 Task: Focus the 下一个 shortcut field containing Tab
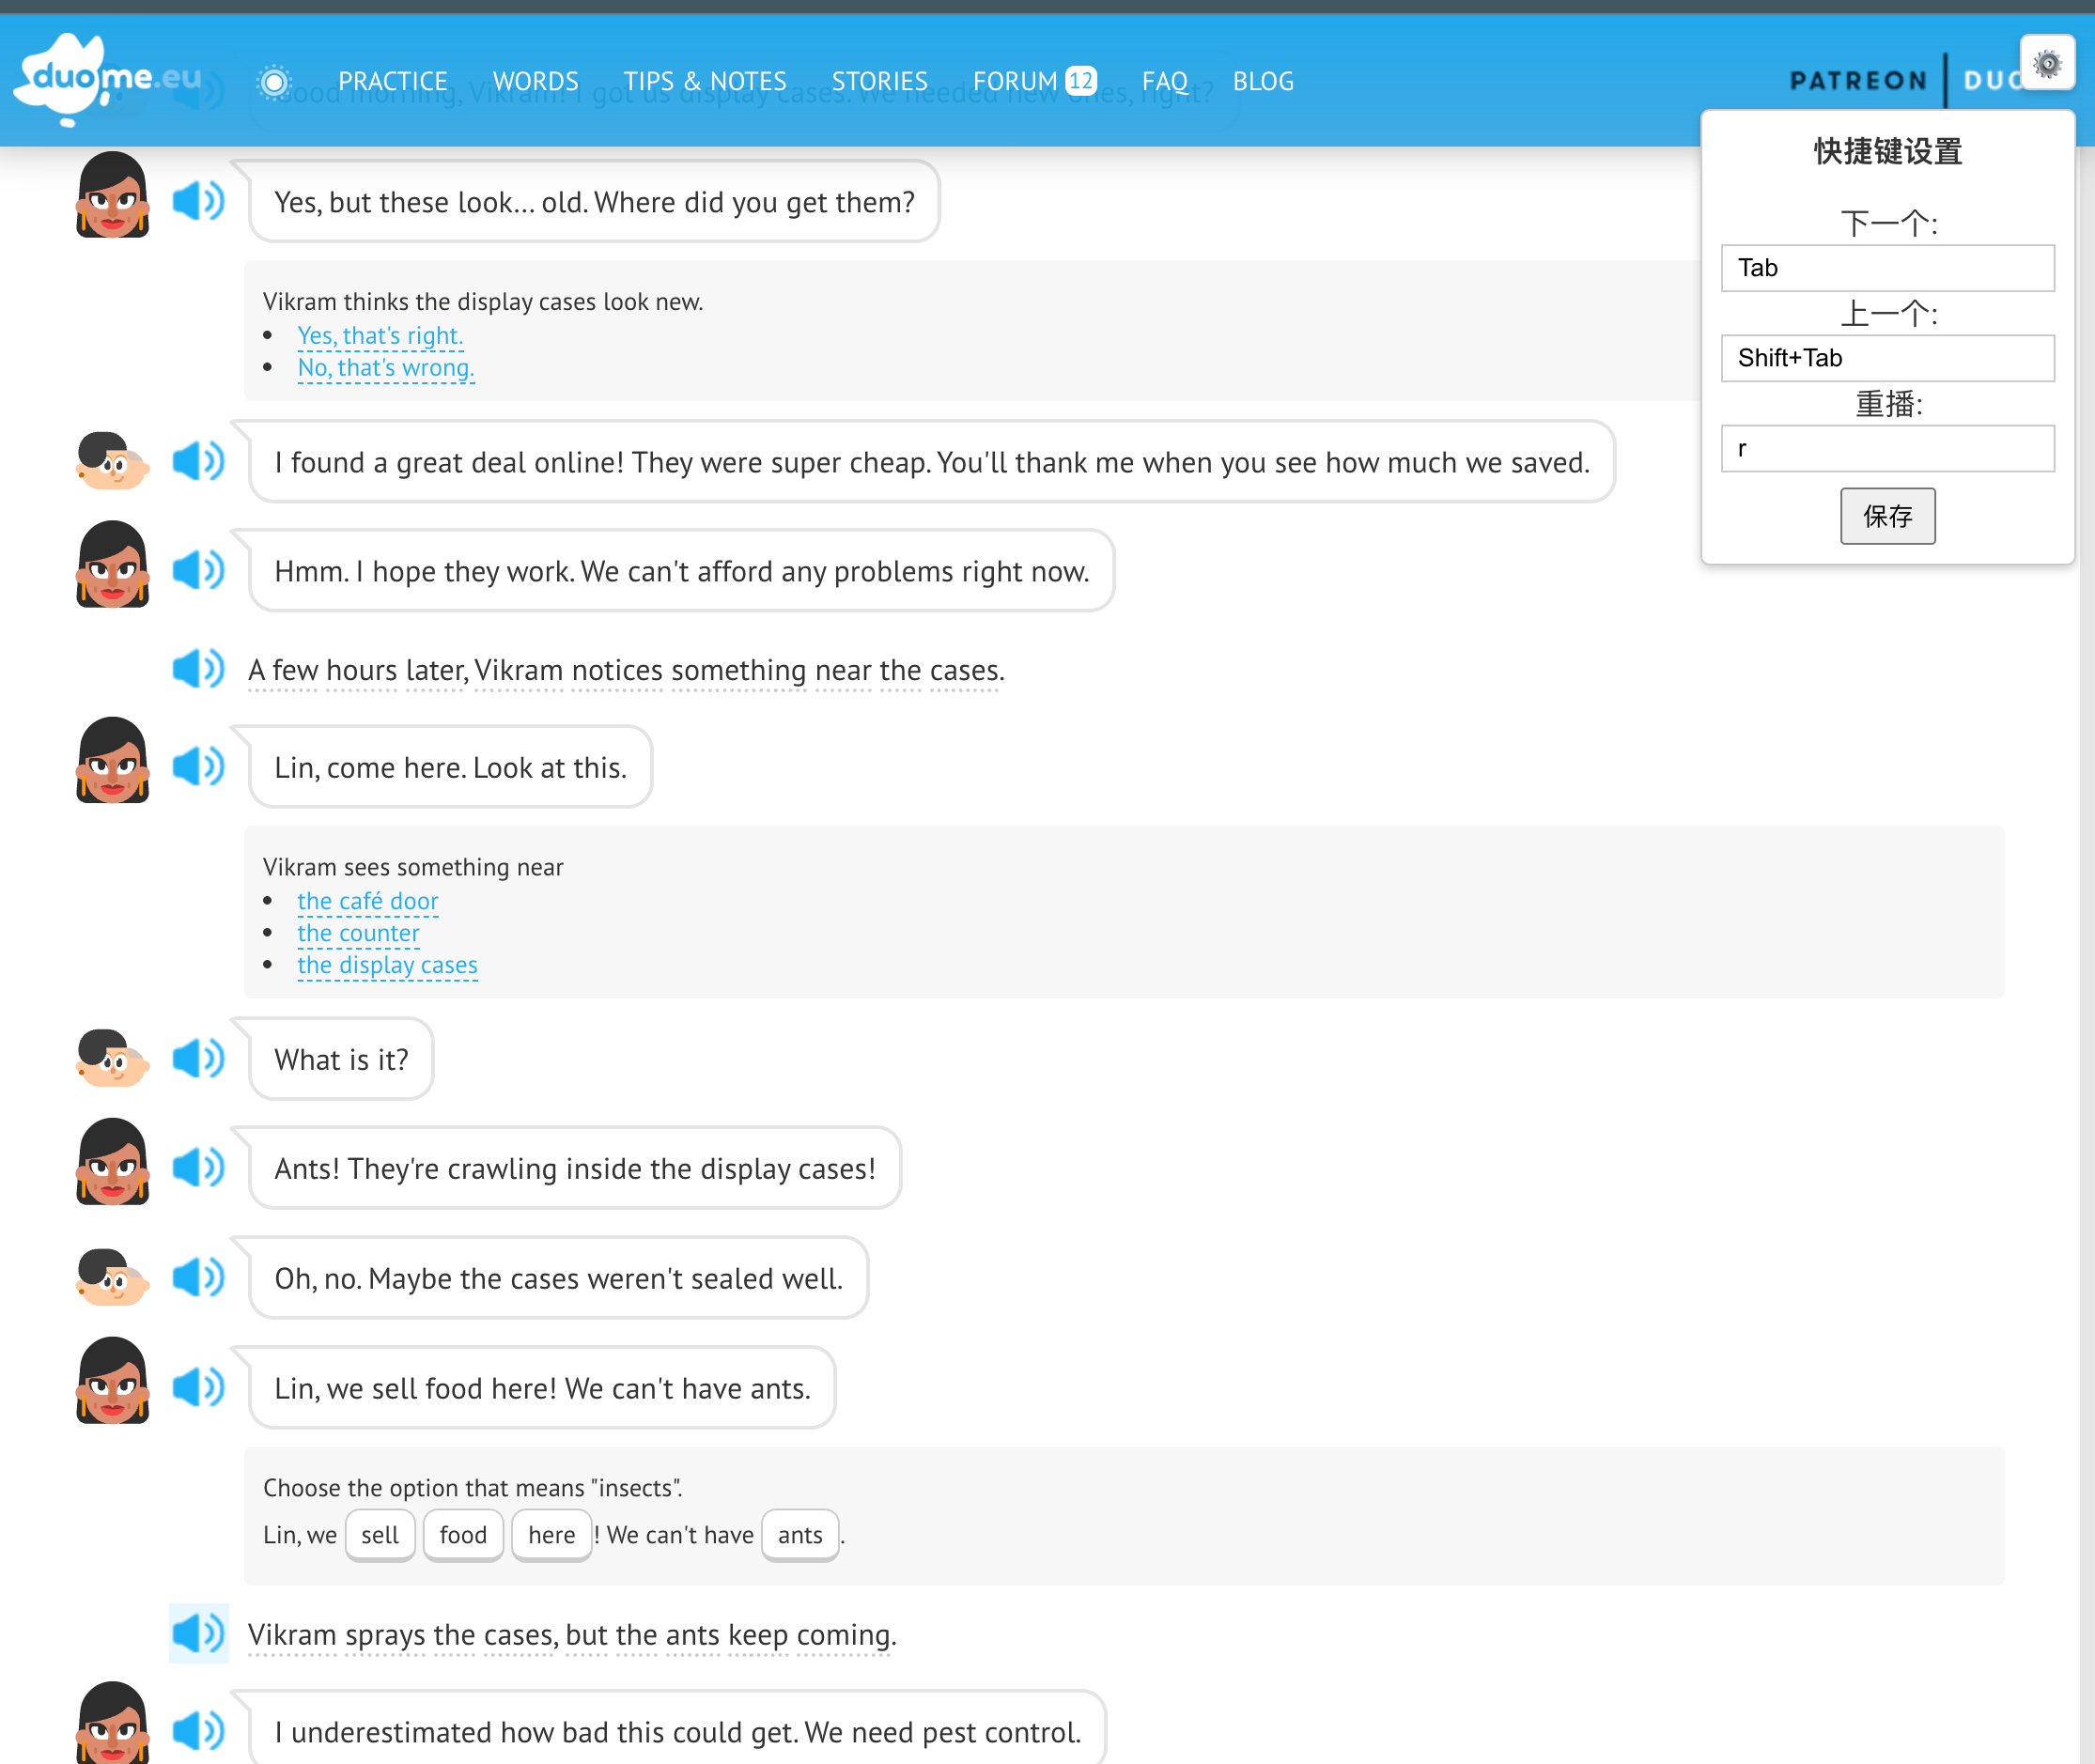pos(1886,268)
